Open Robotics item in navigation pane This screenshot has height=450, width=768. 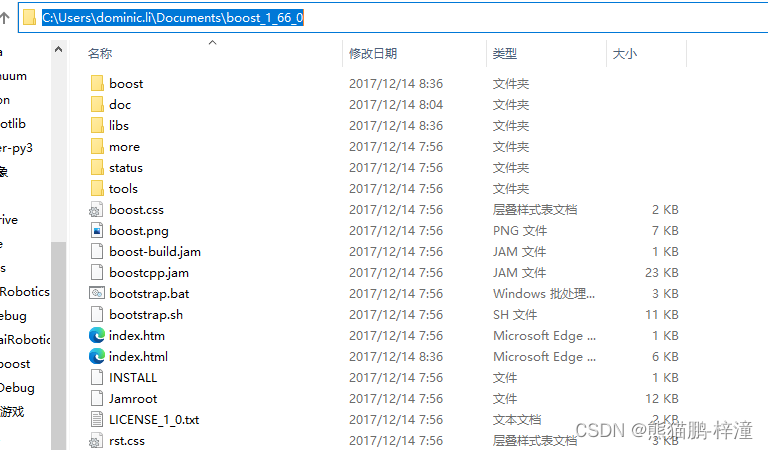click(24, 291)
